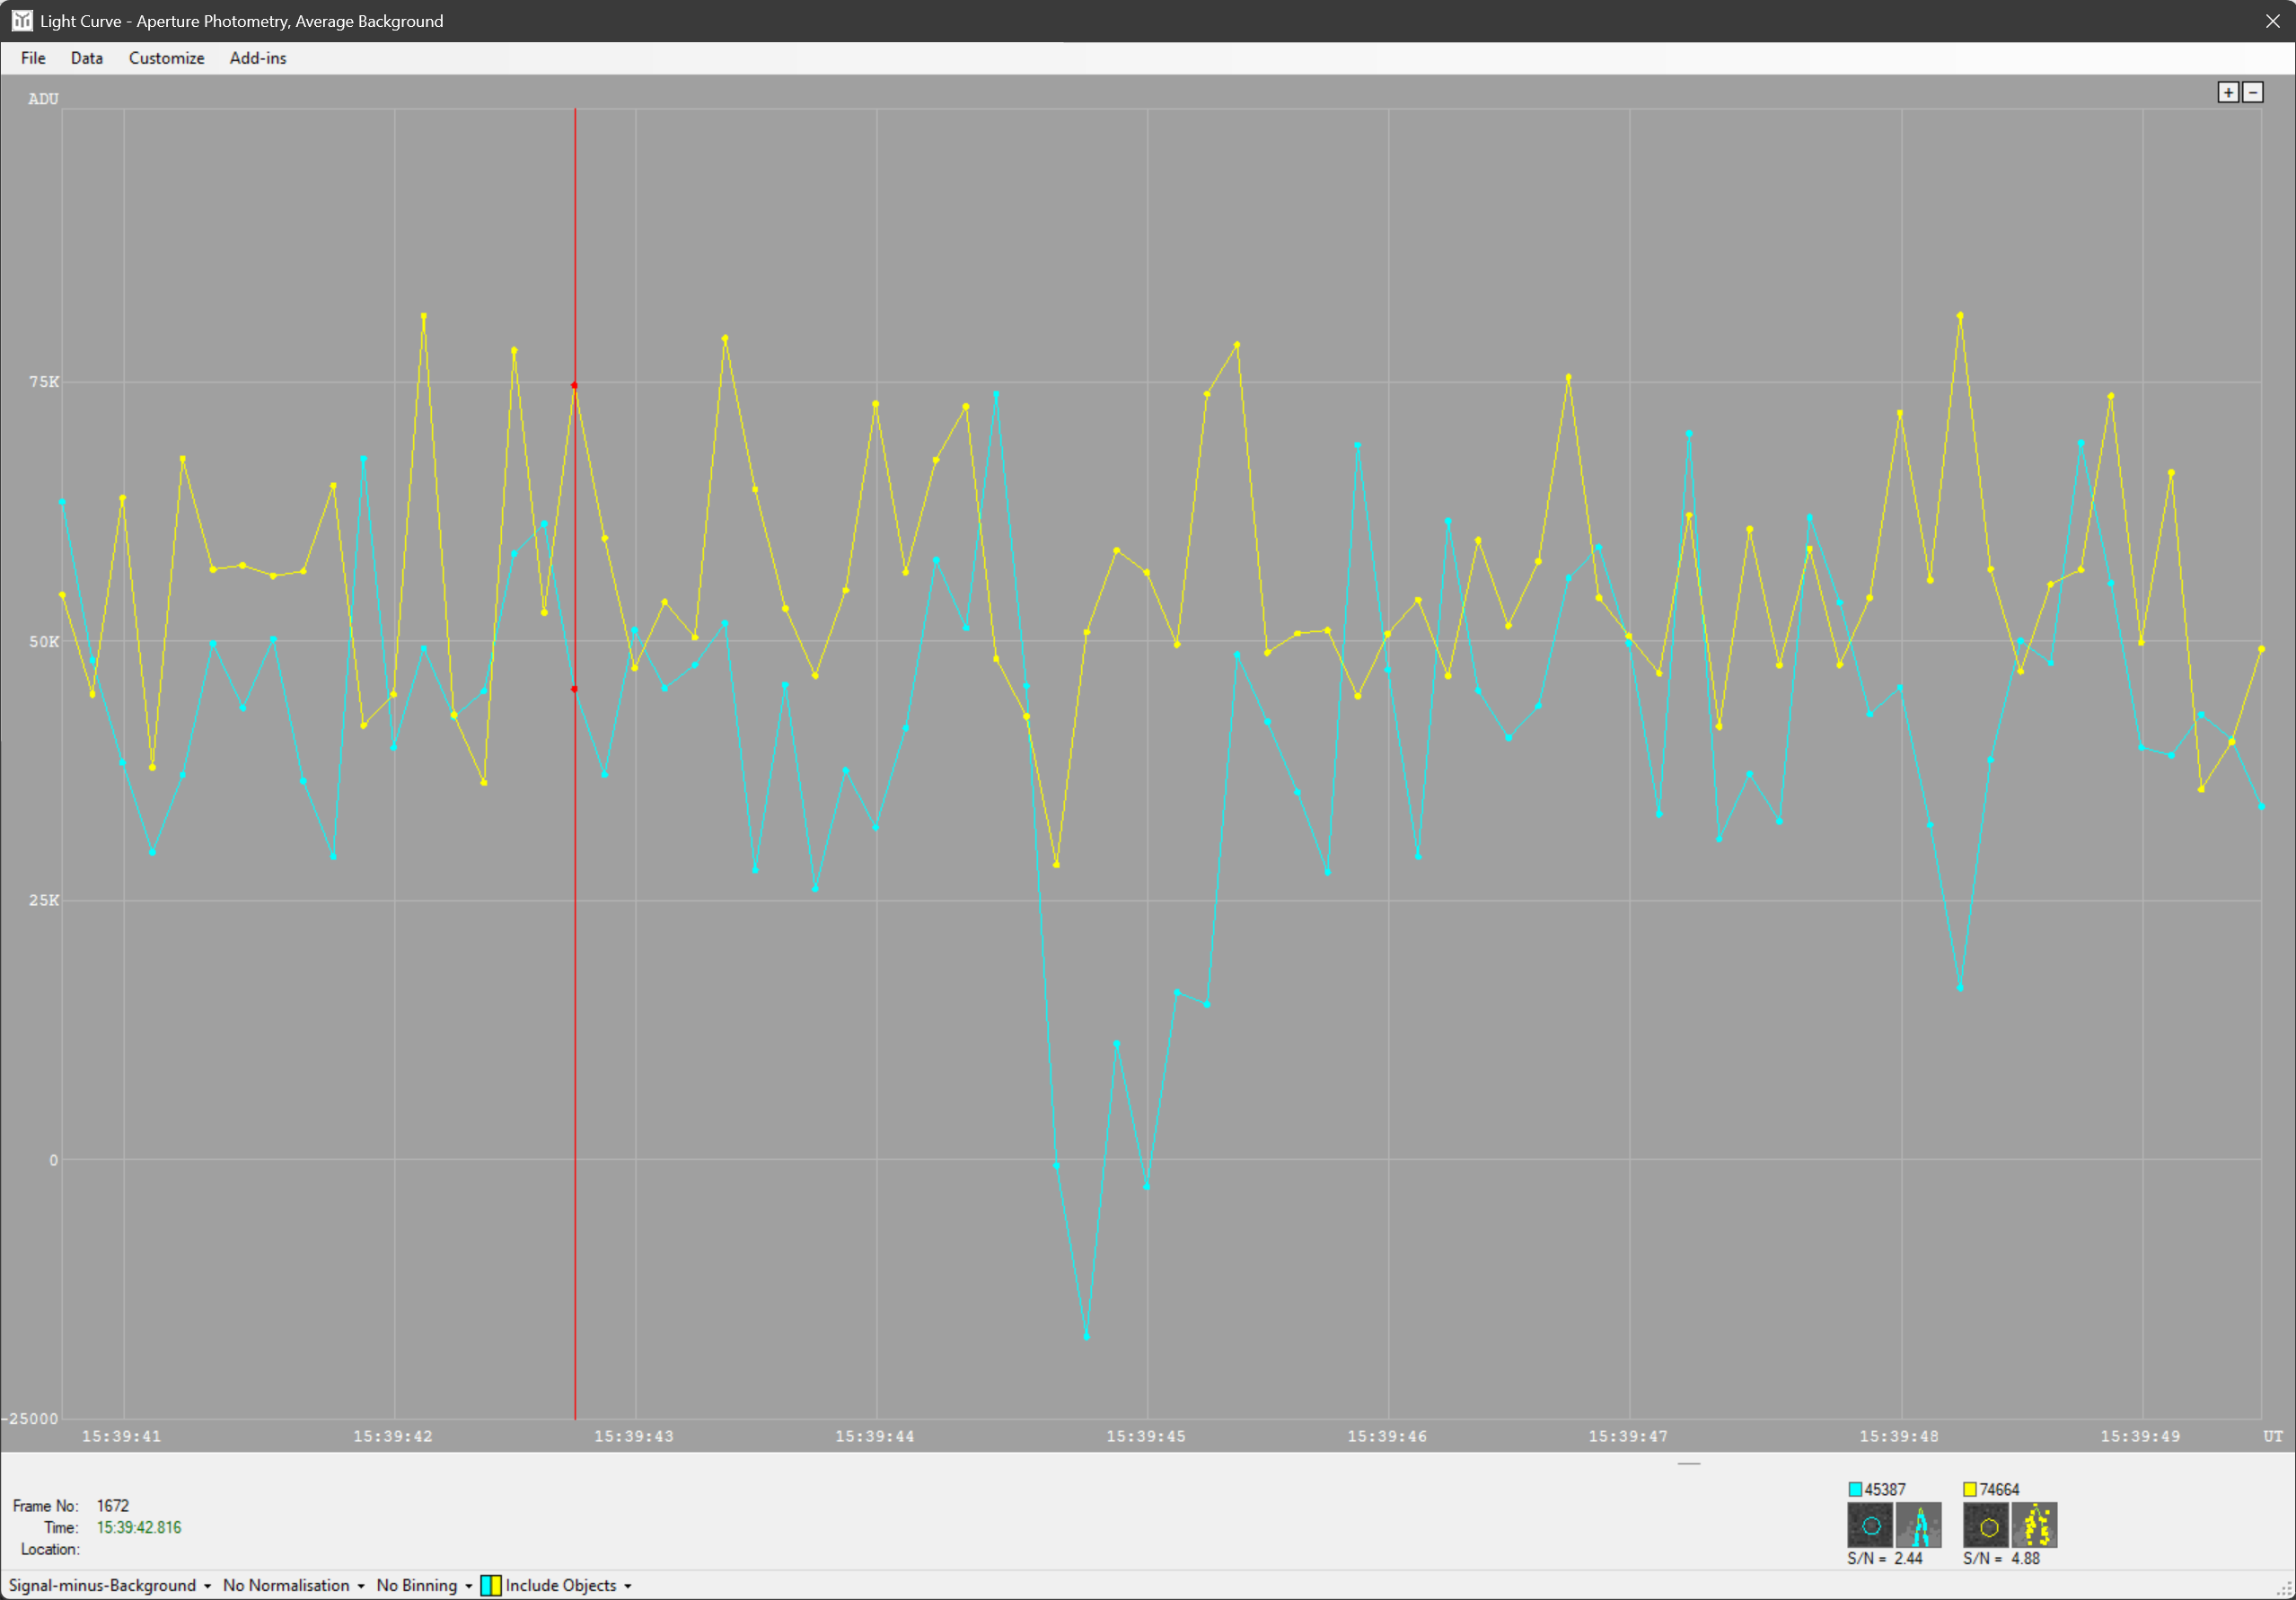Open the Add-ins menu
The height and width of the screenshot is (1600, 2296).
258,58
